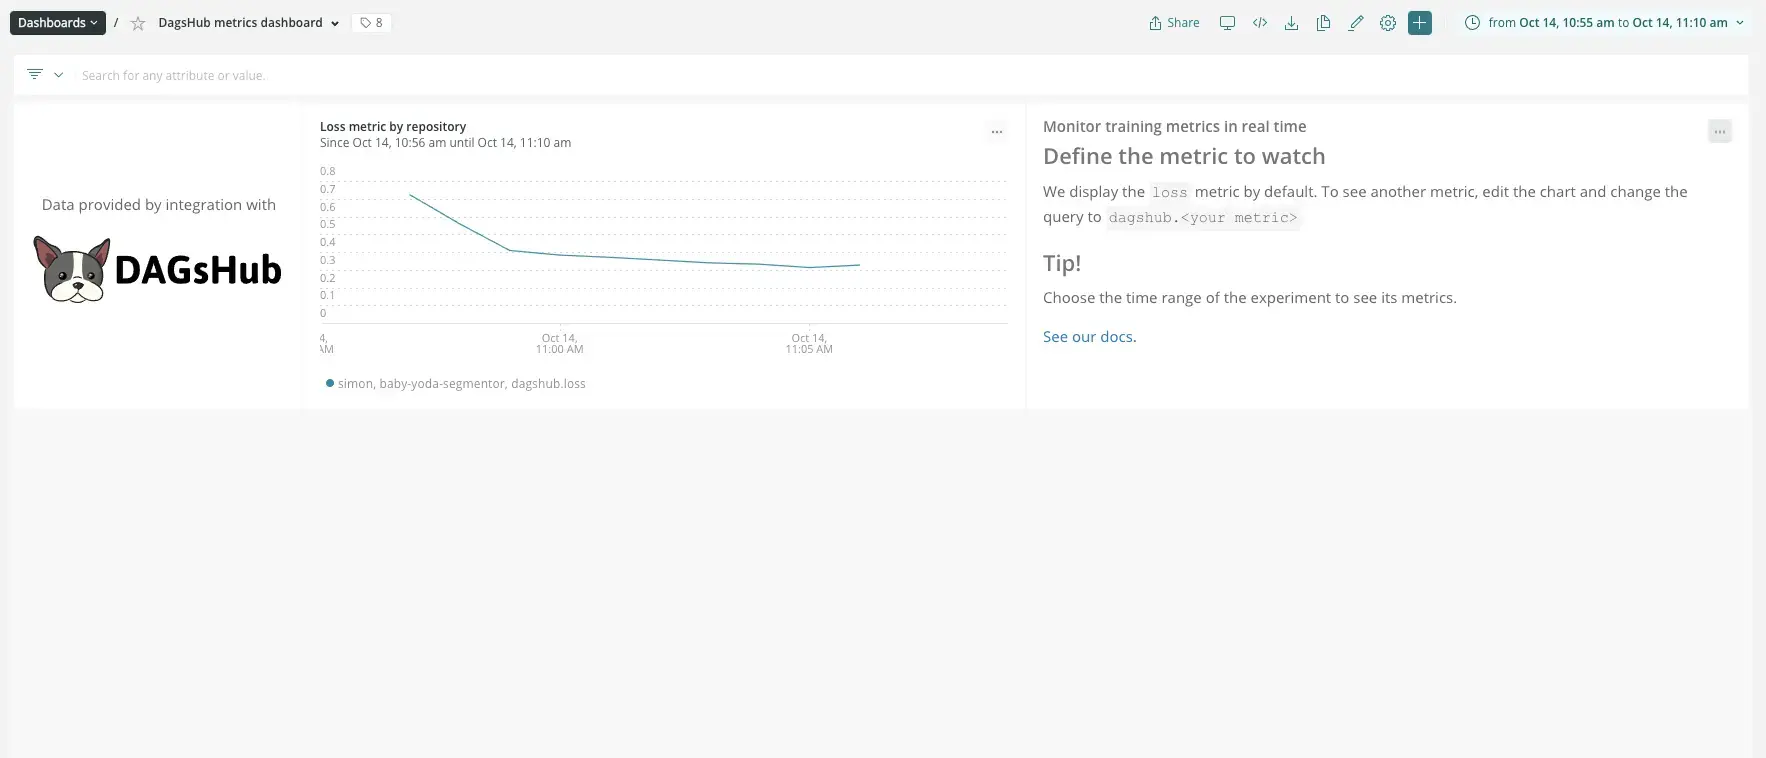
Task: Open the time range picker
Action: 1605,23
